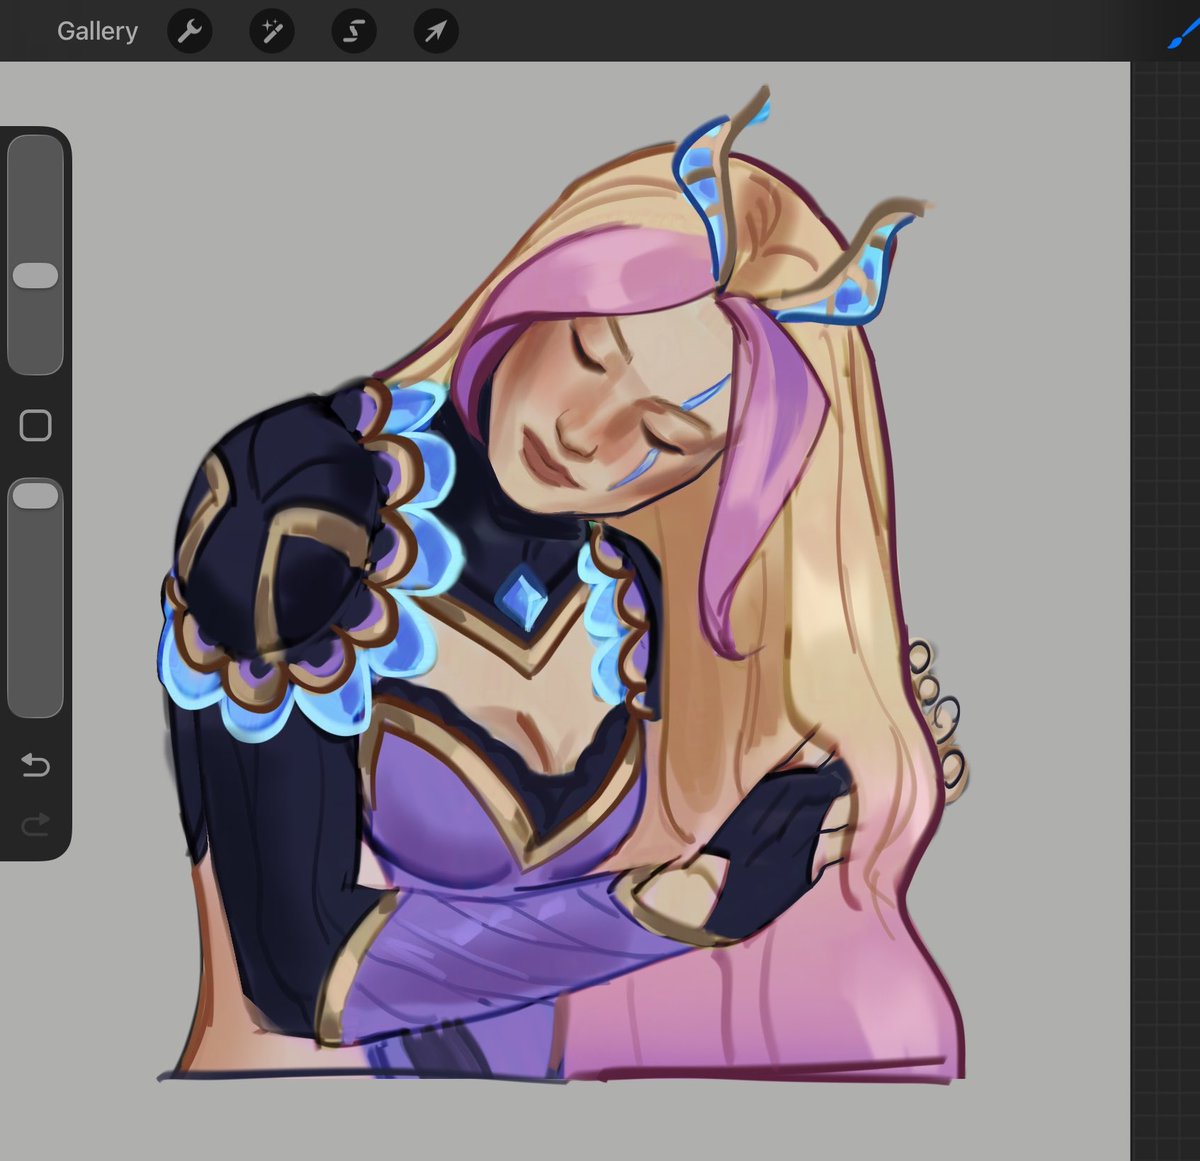Activate the Transform arrow tool
This screenshot has width=1200, height=1161.
tap(435, 32)
